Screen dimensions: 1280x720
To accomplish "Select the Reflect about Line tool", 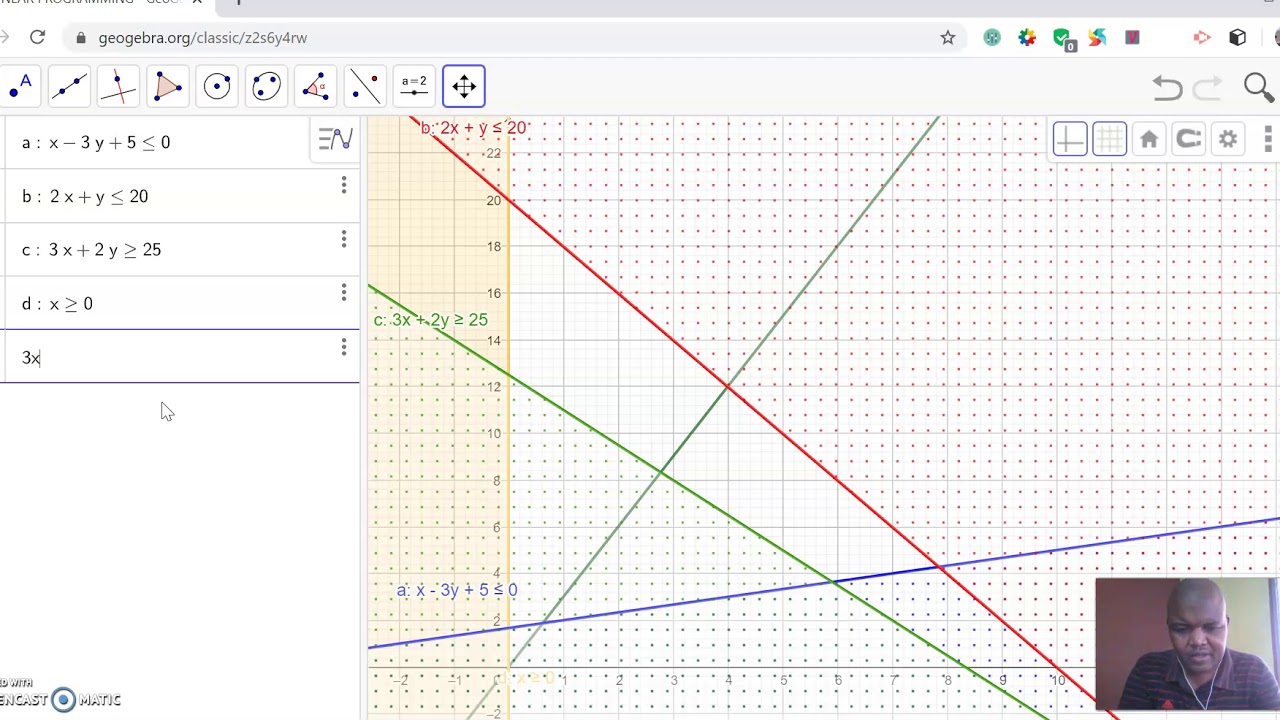I will [365, 87].
